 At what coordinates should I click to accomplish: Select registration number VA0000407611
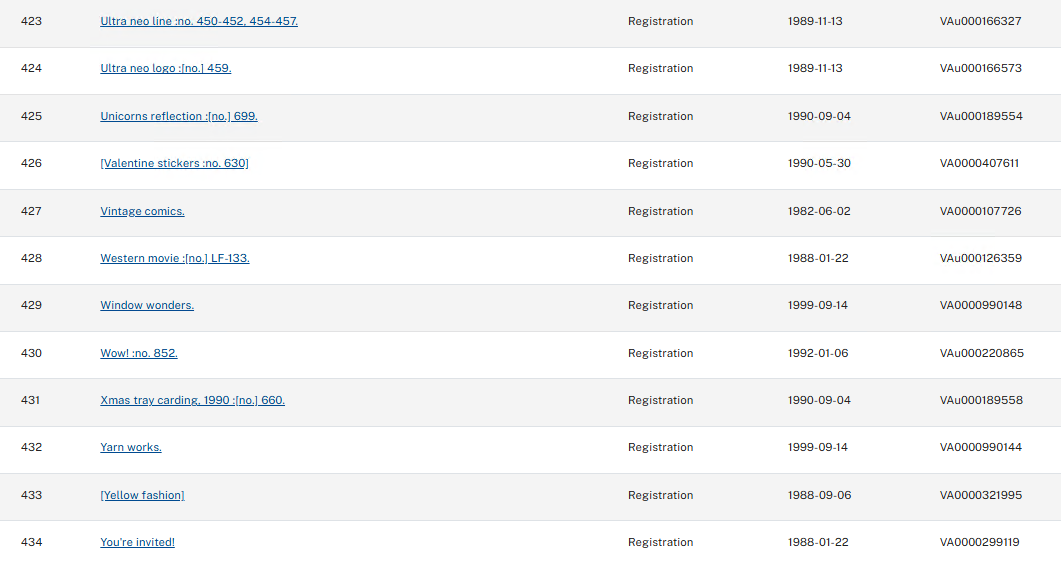tap(979, 163)
